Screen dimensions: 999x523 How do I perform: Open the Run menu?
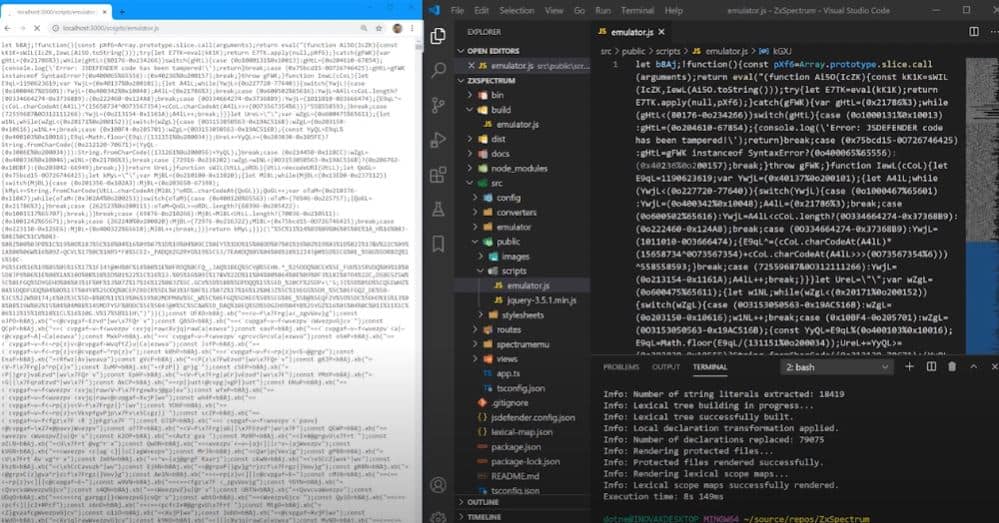pos(603,11)
